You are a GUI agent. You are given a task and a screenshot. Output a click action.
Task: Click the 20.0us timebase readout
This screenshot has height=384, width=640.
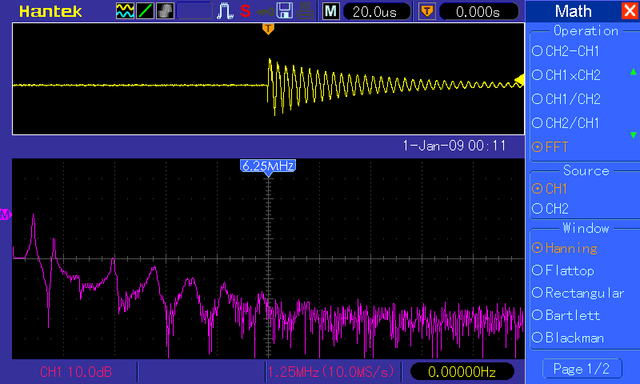(x=376, y=12)
